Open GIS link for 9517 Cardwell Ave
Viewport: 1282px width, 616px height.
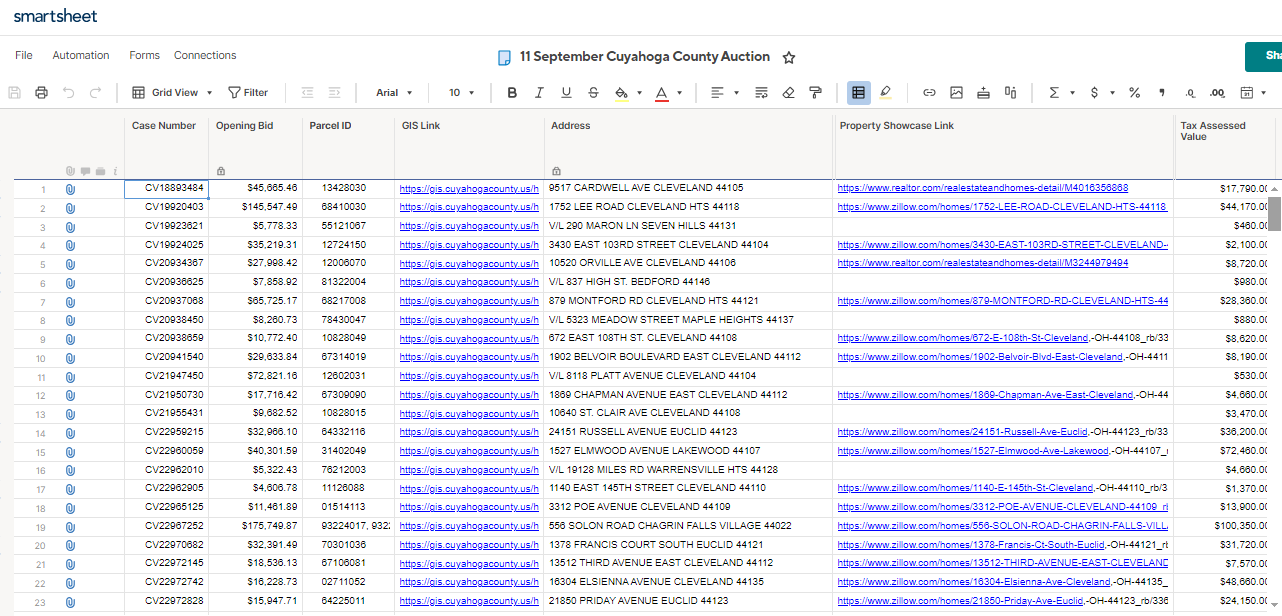click(469, 188)
